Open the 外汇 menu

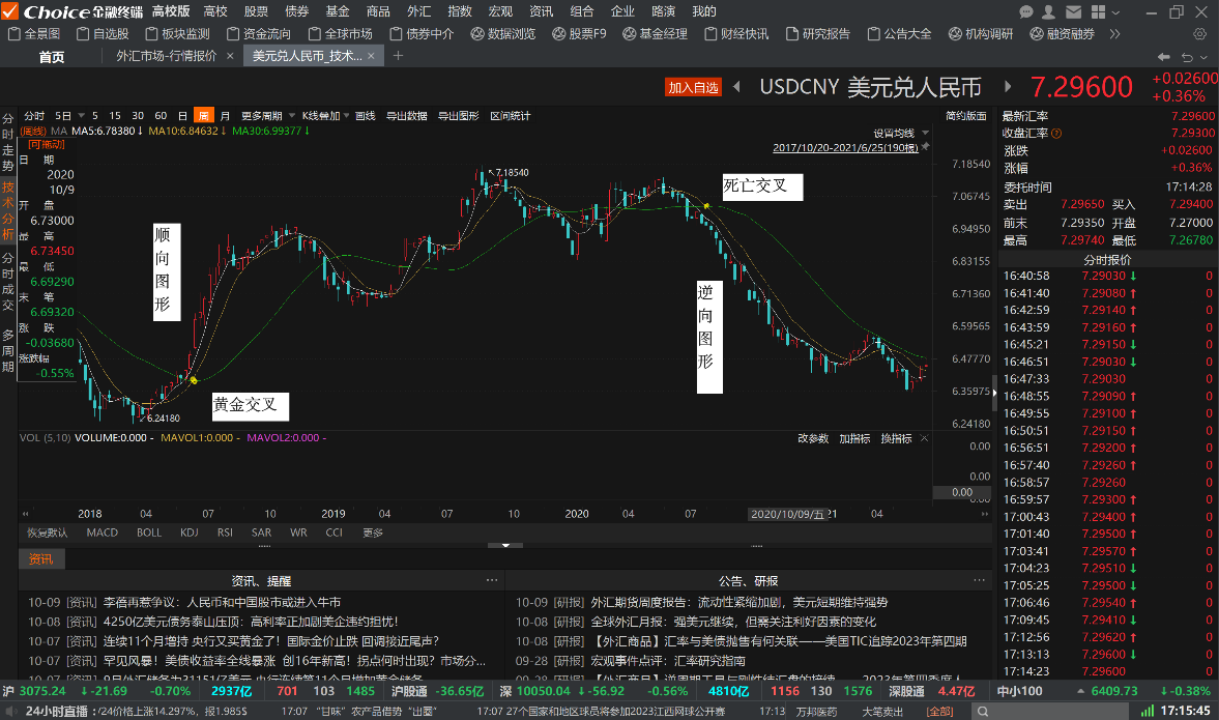pyautogui.click(x=419, y=12)
